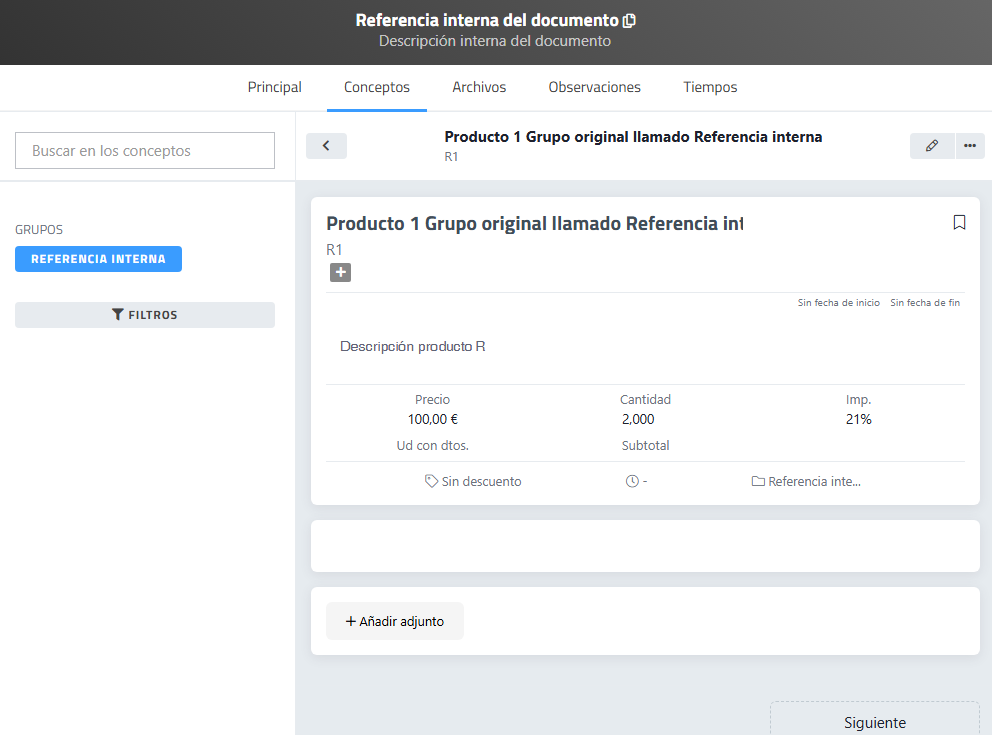Expand the Filtros filter panel
This screenshot has width=992, height=735.
point(145,315)
